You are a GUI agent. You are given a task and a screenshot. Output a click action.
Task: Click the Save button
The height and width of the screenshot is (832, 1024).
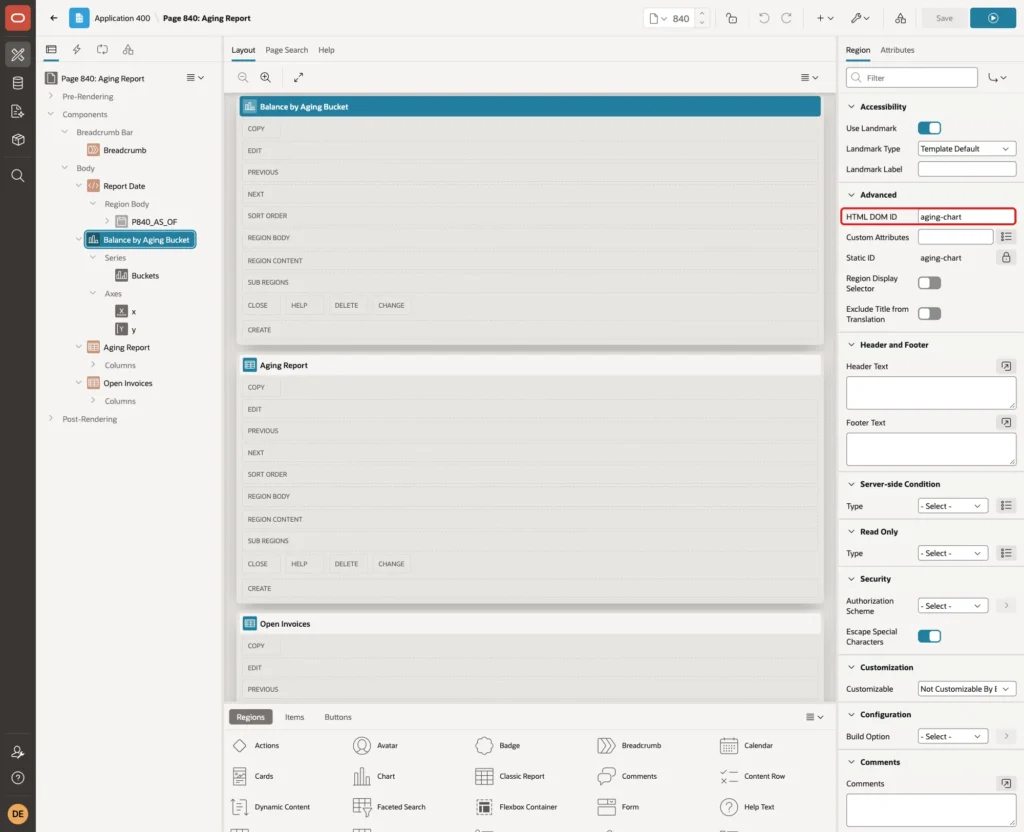coord(944,18)
